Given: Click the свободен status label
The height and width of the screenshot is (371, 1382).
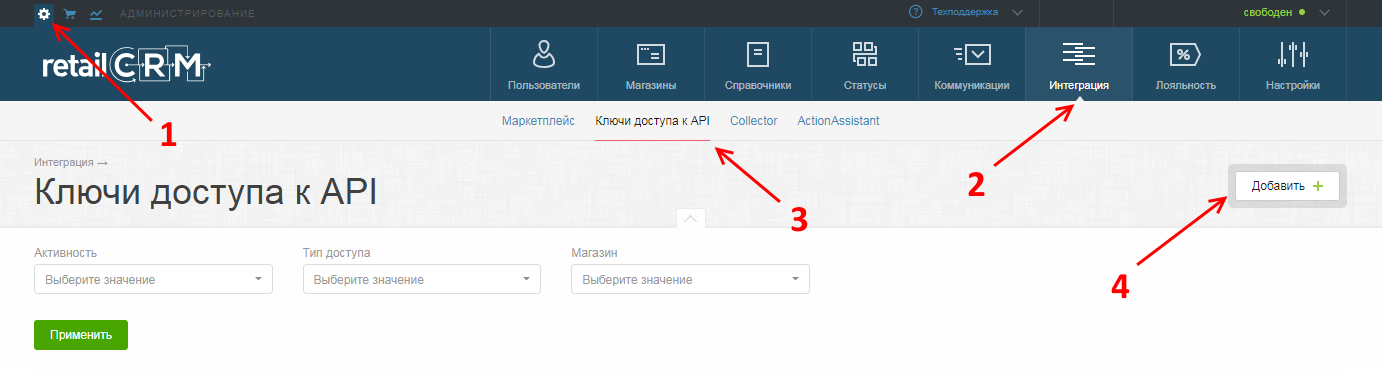Looking at the screenshot, I should tap(1267, 13).
